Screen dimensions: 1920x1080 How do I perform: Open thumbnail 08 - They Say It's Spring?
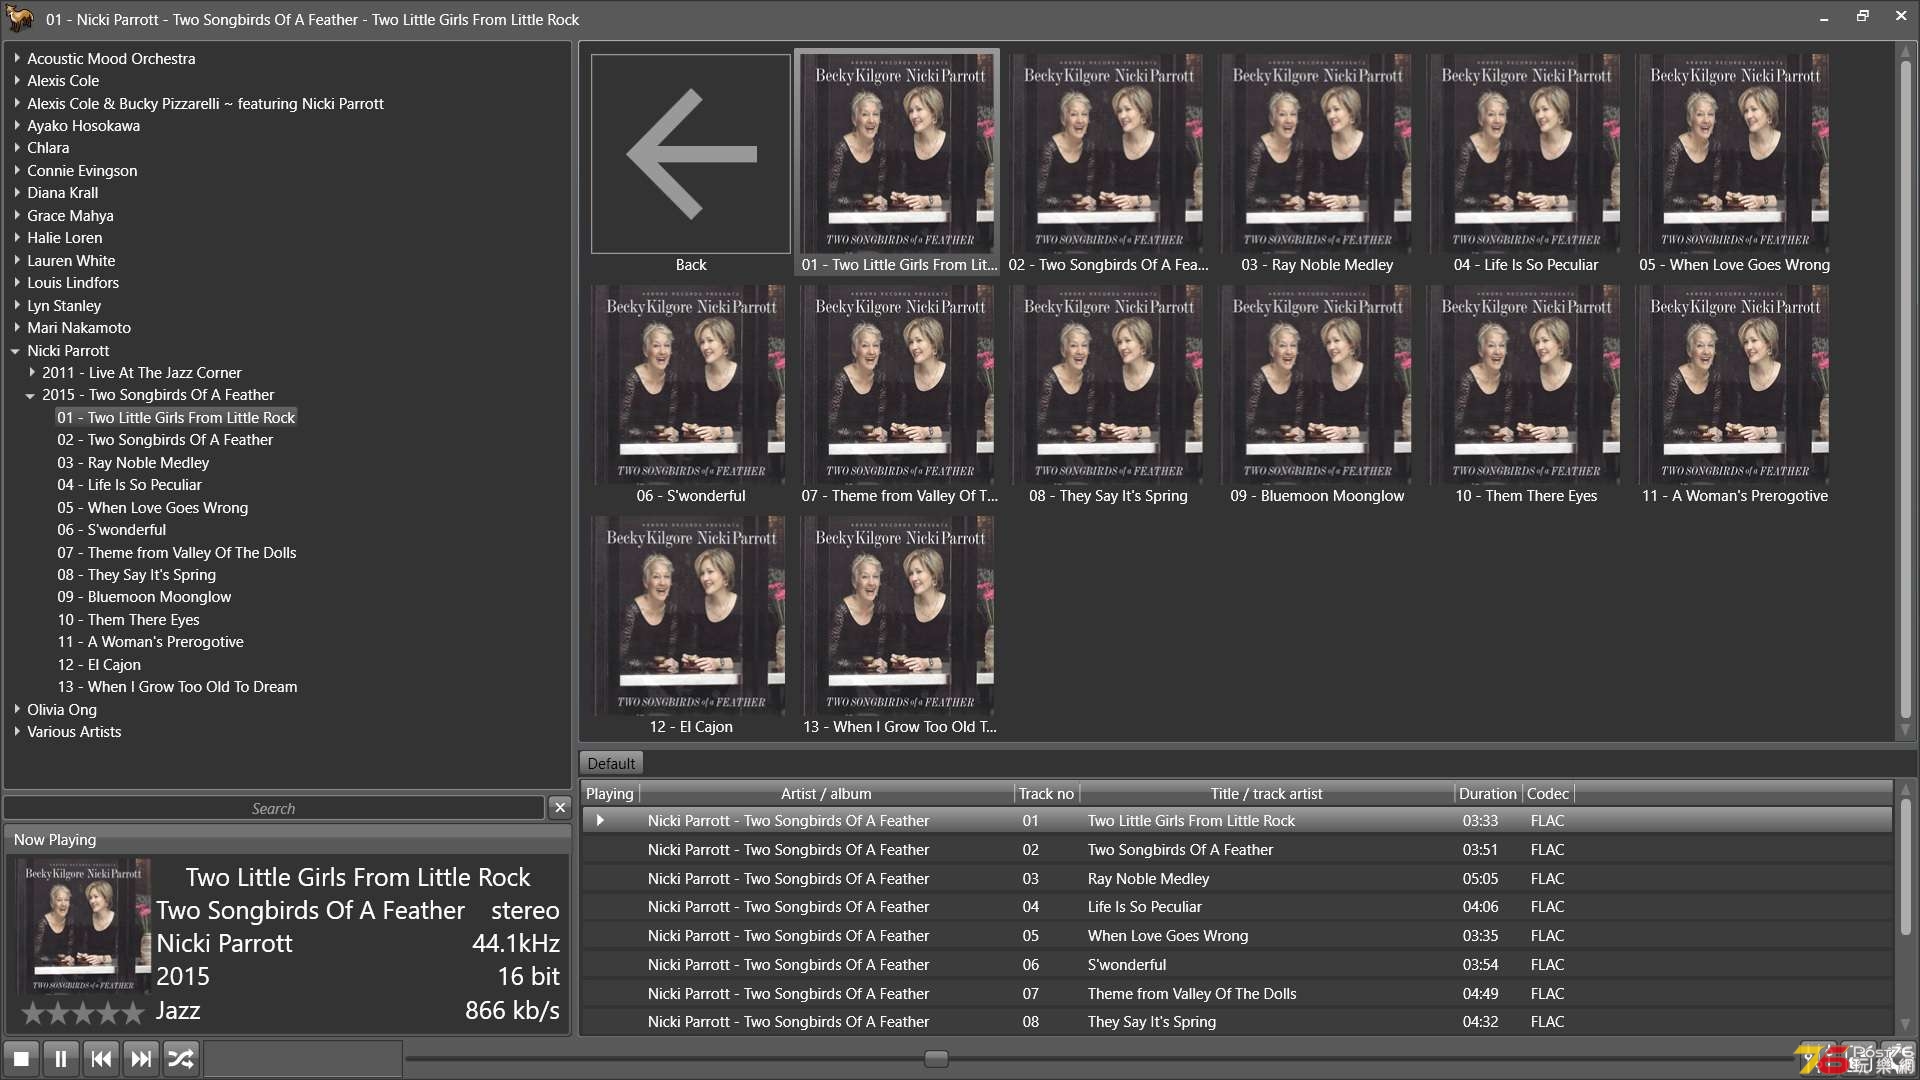(1109, 394)
